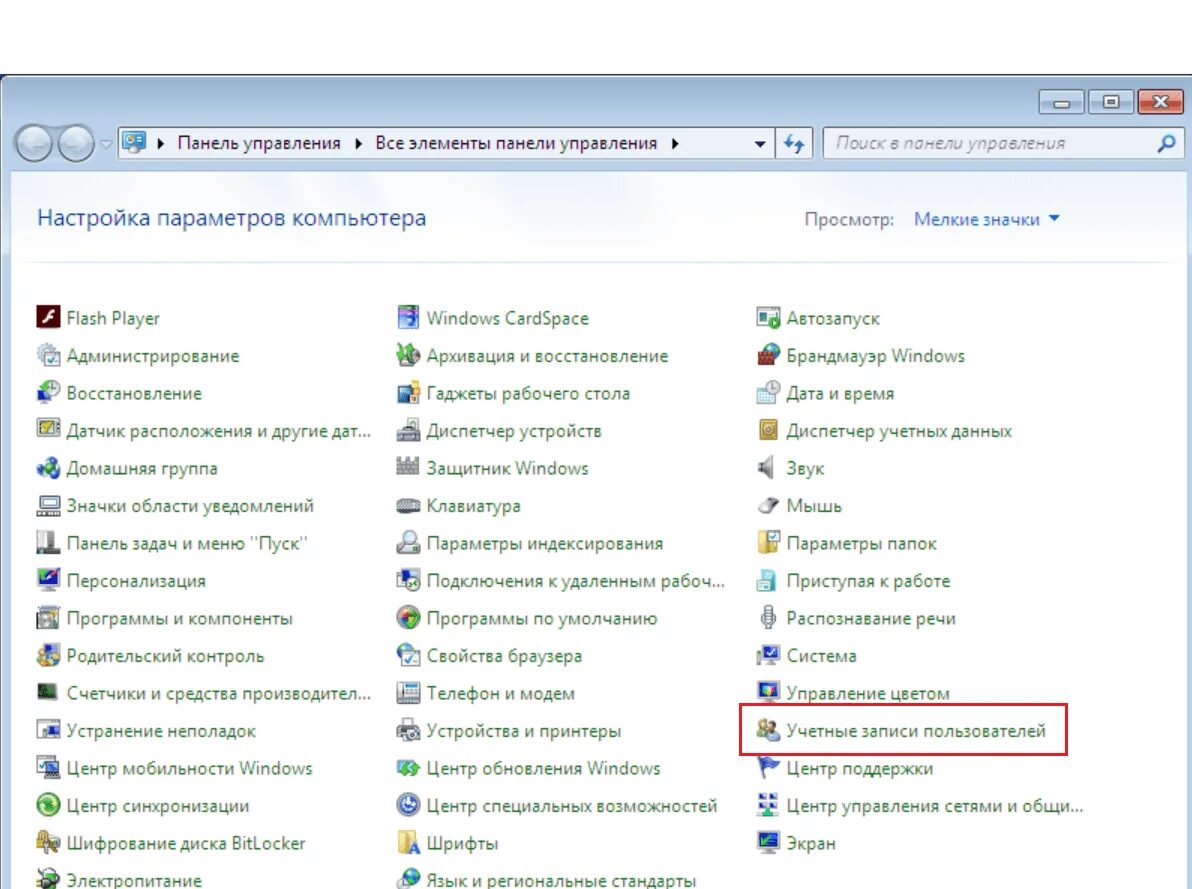1192x889 pixels.
Task: Click the Программы по умолчанию icon
Action: click(408, 617)
